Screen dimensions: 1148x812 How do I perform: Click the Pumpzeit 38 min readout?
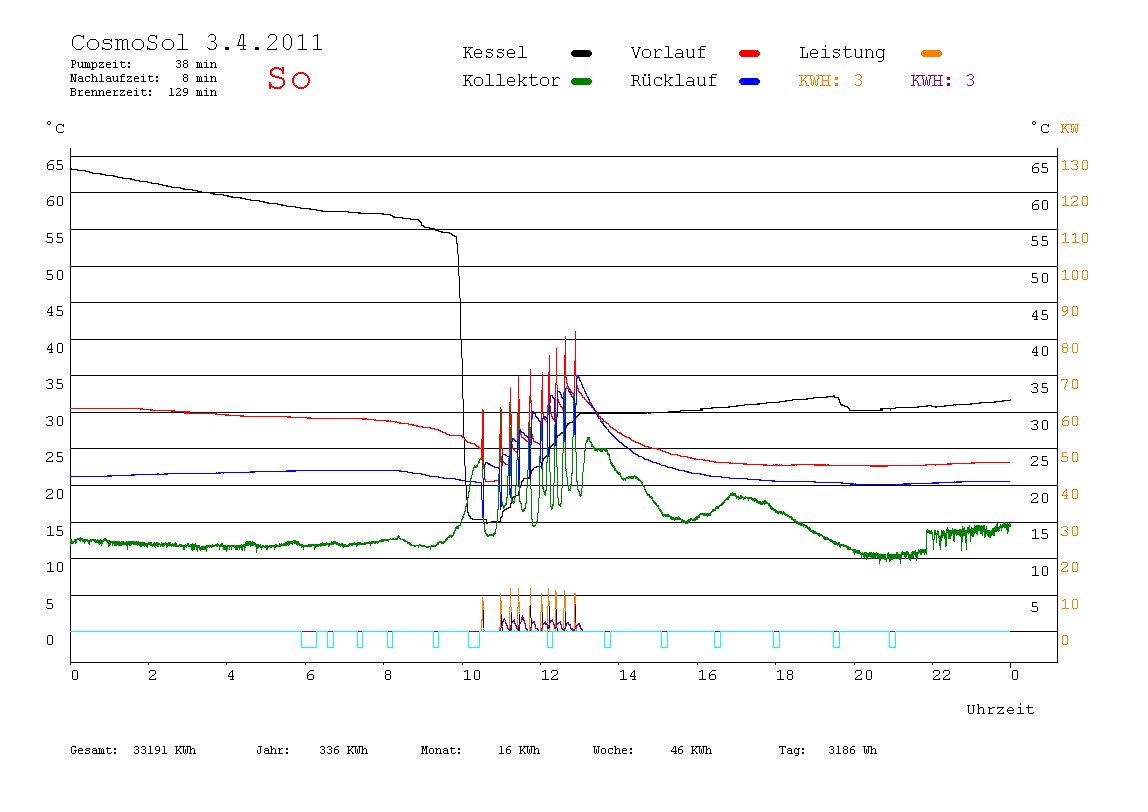[144, 64]
